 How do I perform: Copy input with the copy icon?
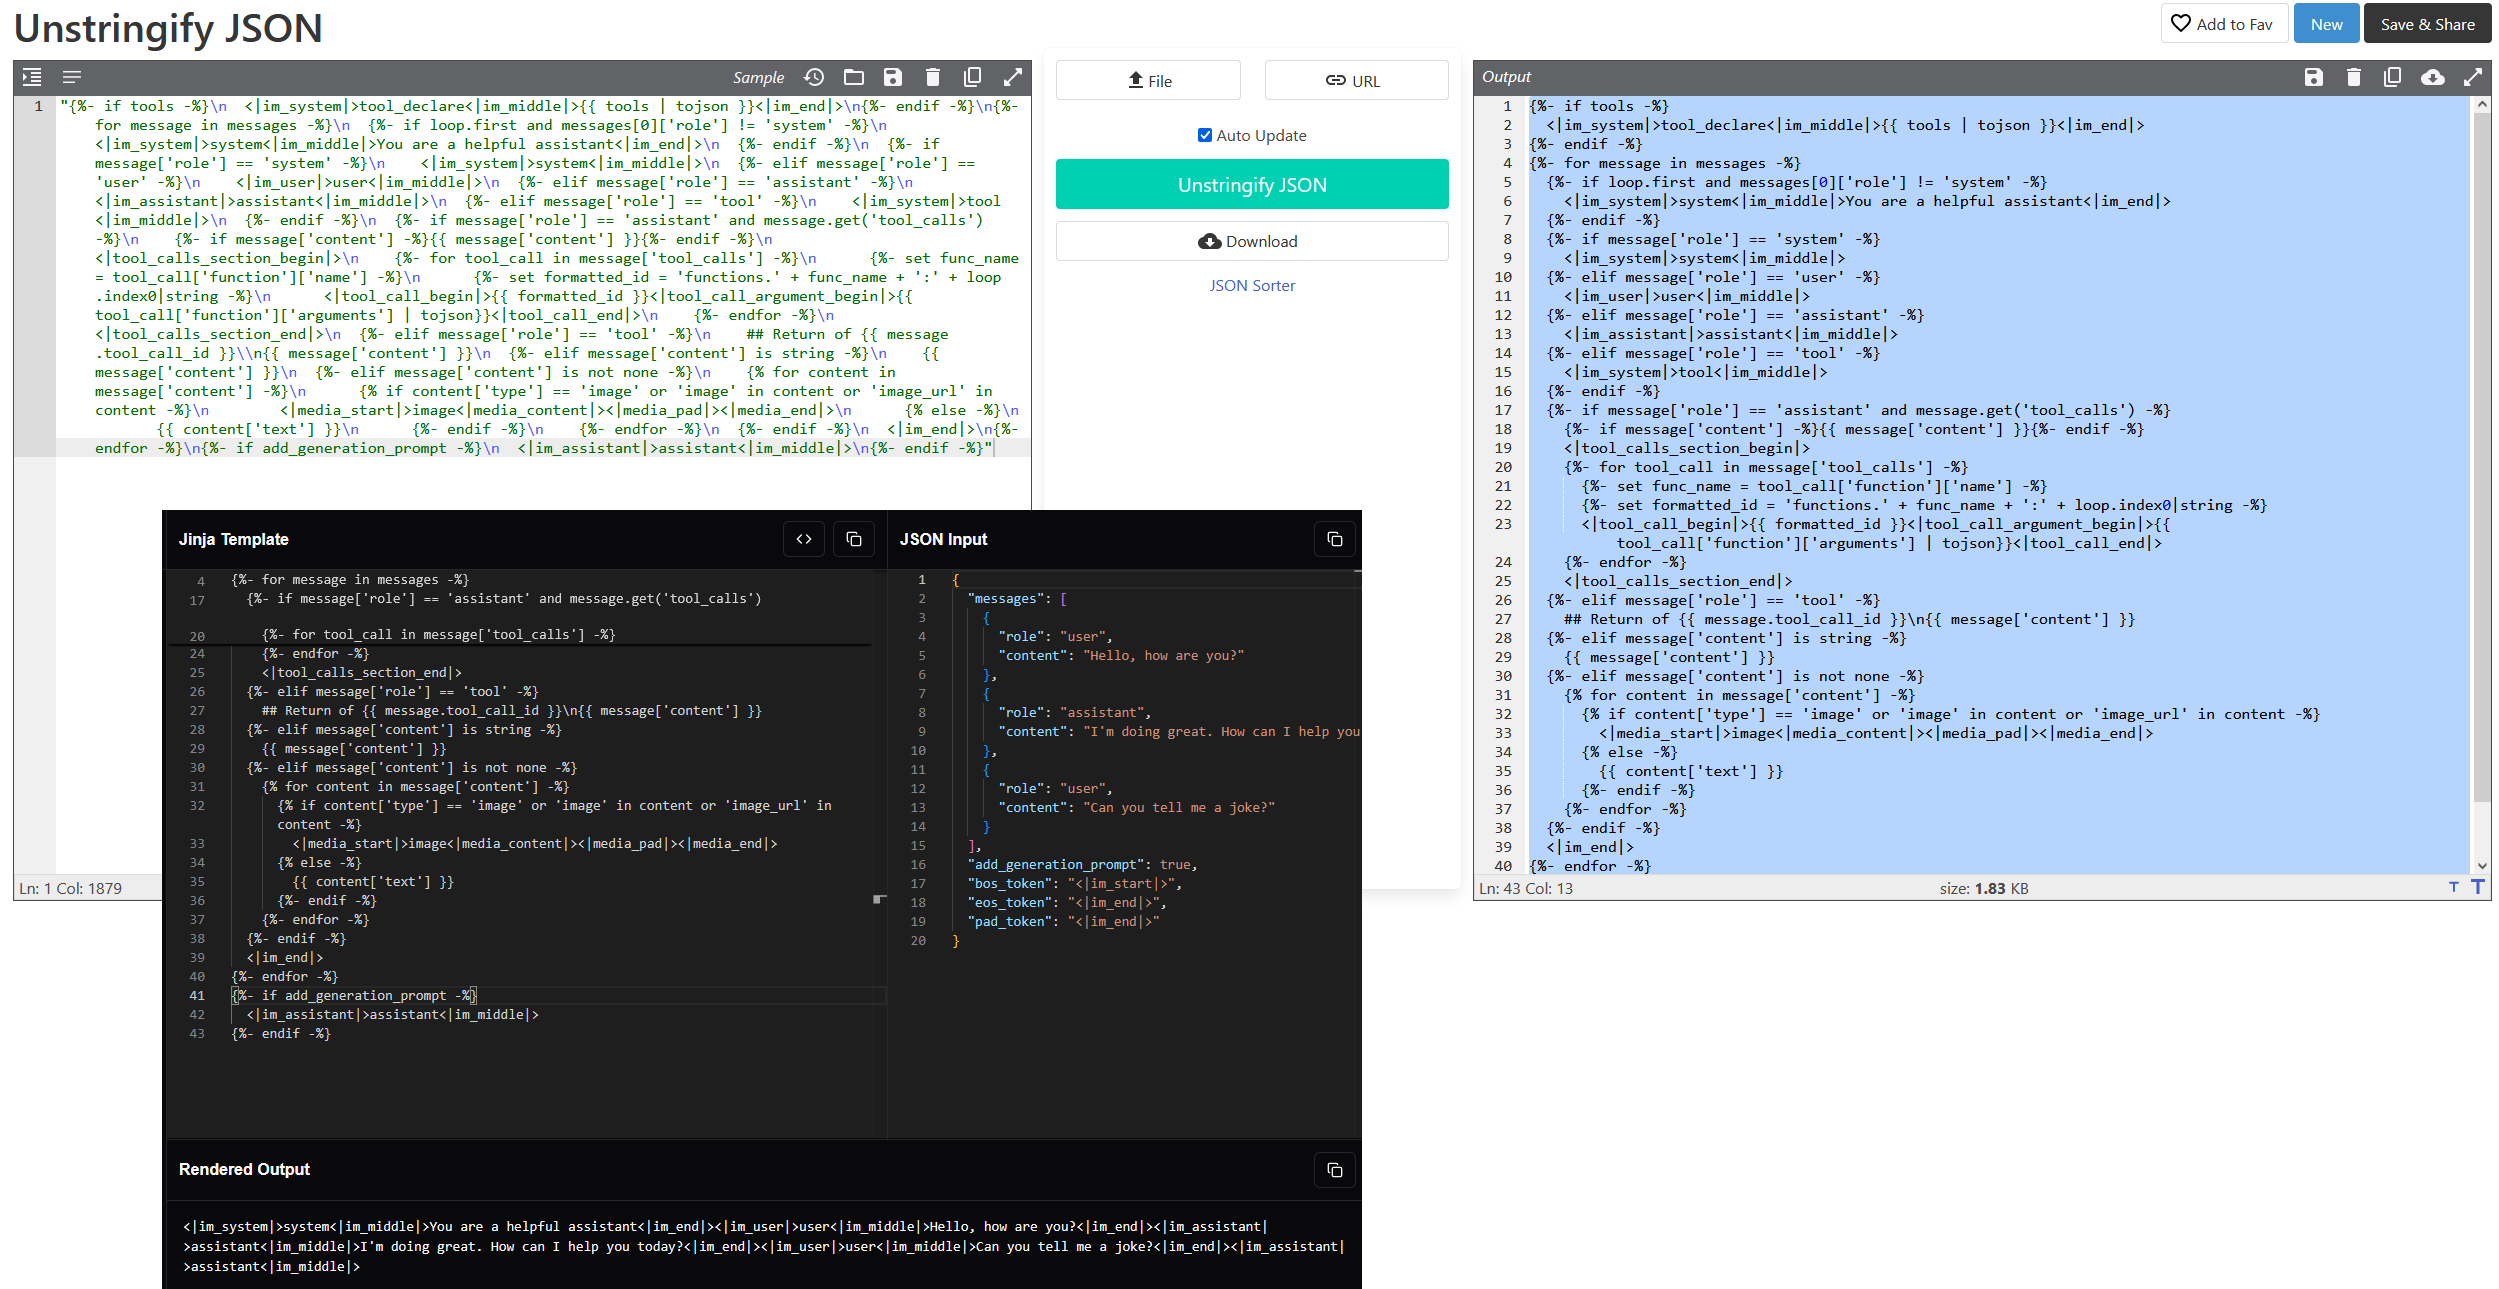(x=972, y=77)
